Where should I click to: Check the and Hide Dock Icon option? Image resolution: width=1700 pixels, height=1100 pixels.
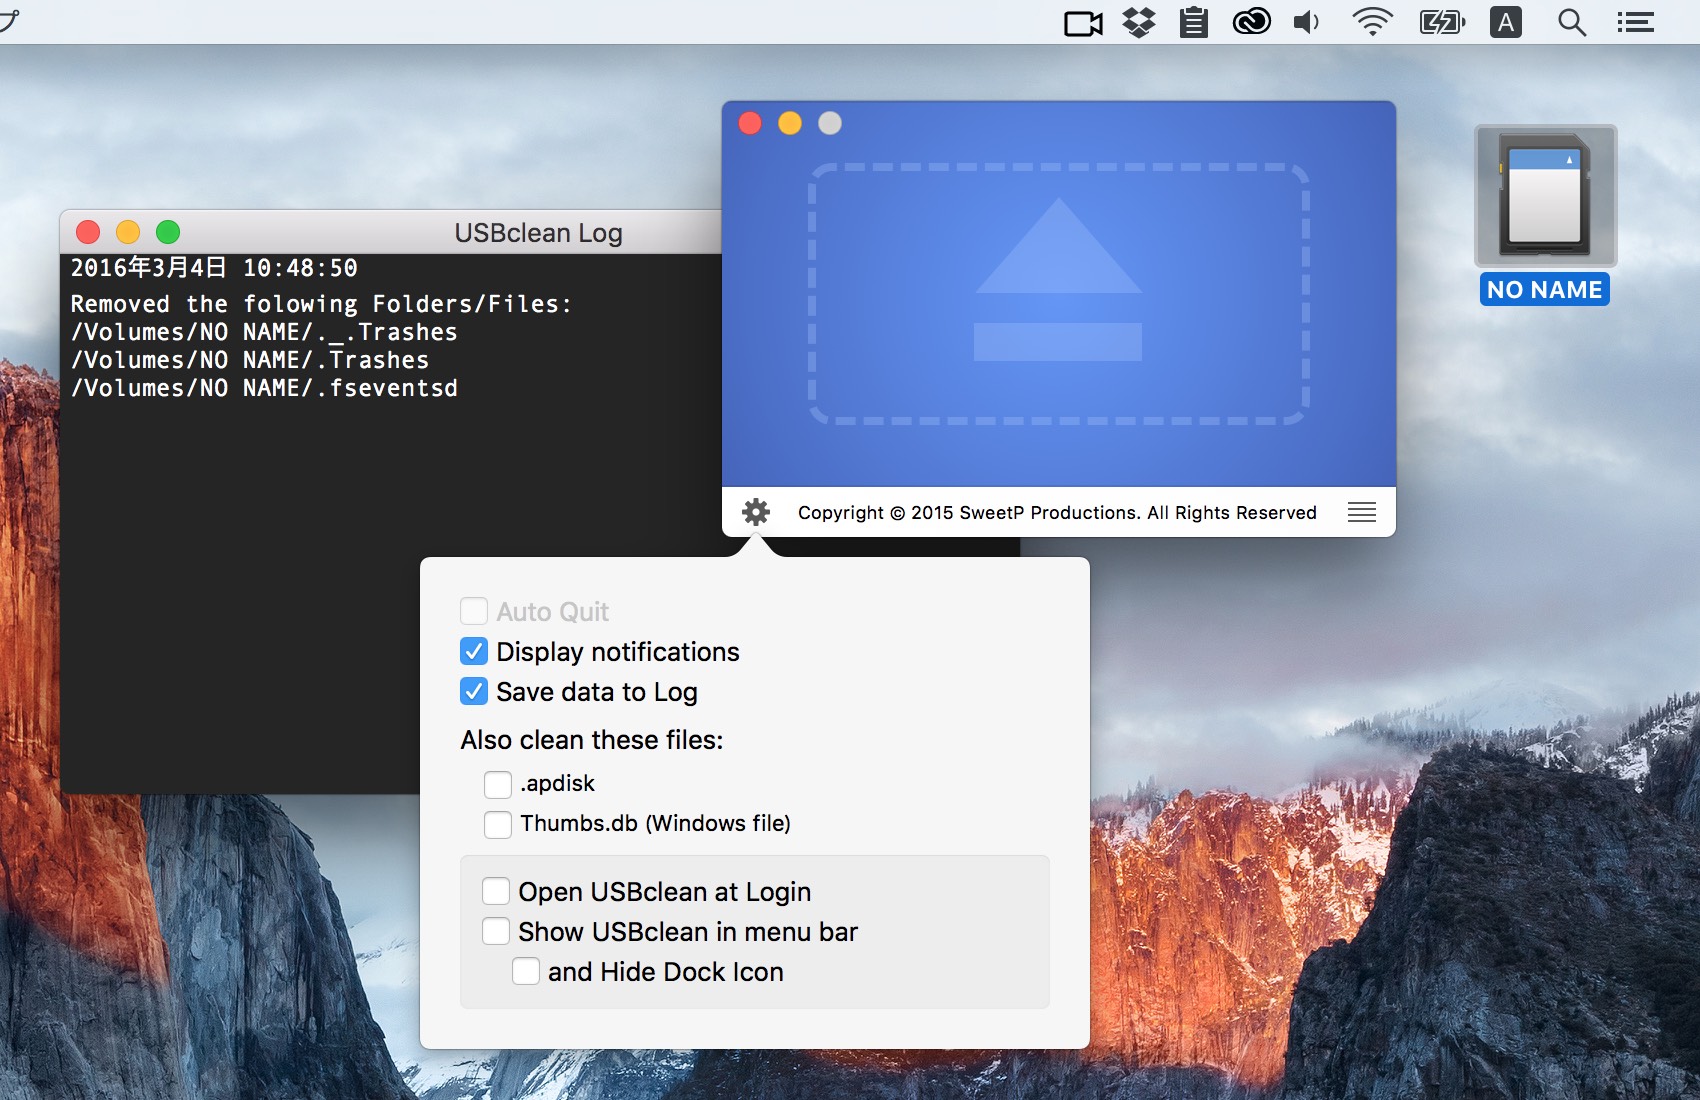[526, 971]
